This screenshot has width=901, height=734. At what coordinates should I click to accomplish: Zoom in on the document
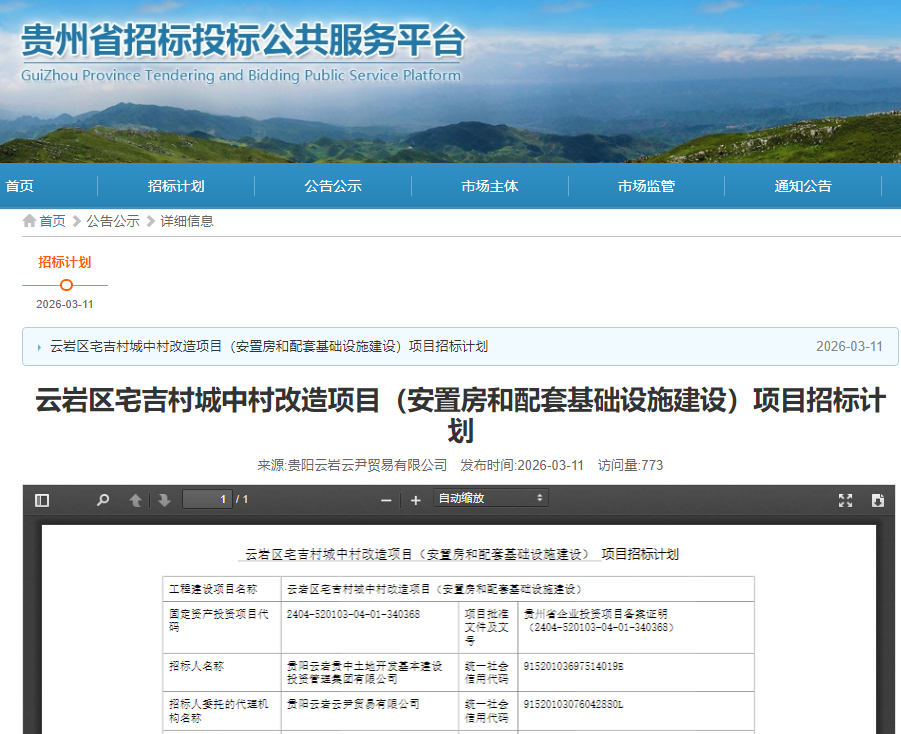coord(415,500)
